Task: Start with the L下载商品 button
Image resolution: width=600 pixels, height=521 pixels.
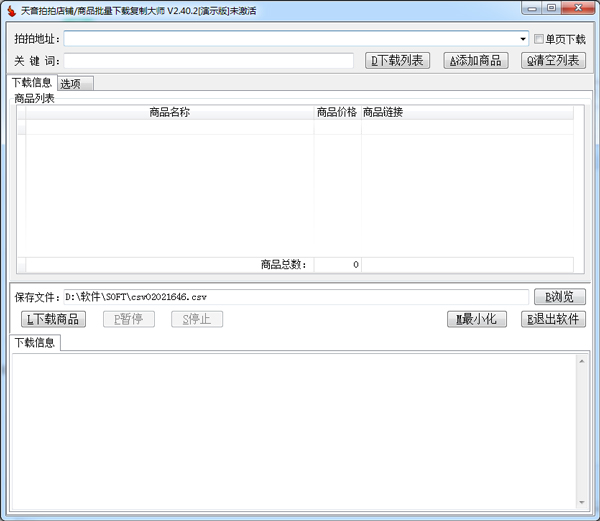Action: (53, 319)
